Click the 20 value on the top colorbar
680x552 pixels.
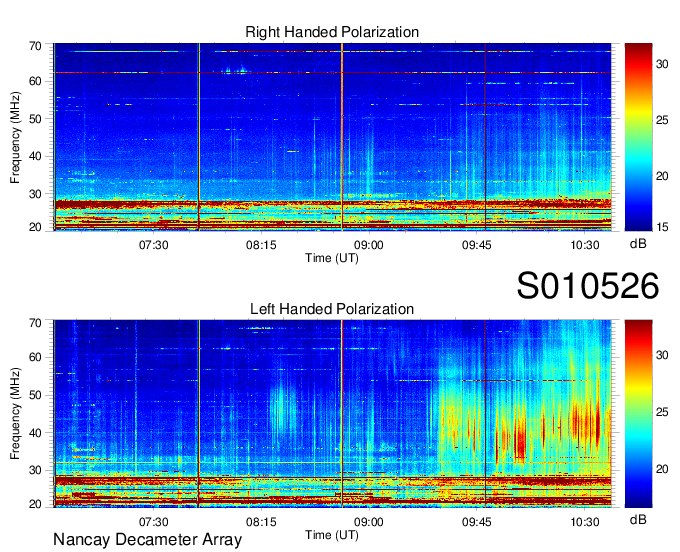pos(662,176)
